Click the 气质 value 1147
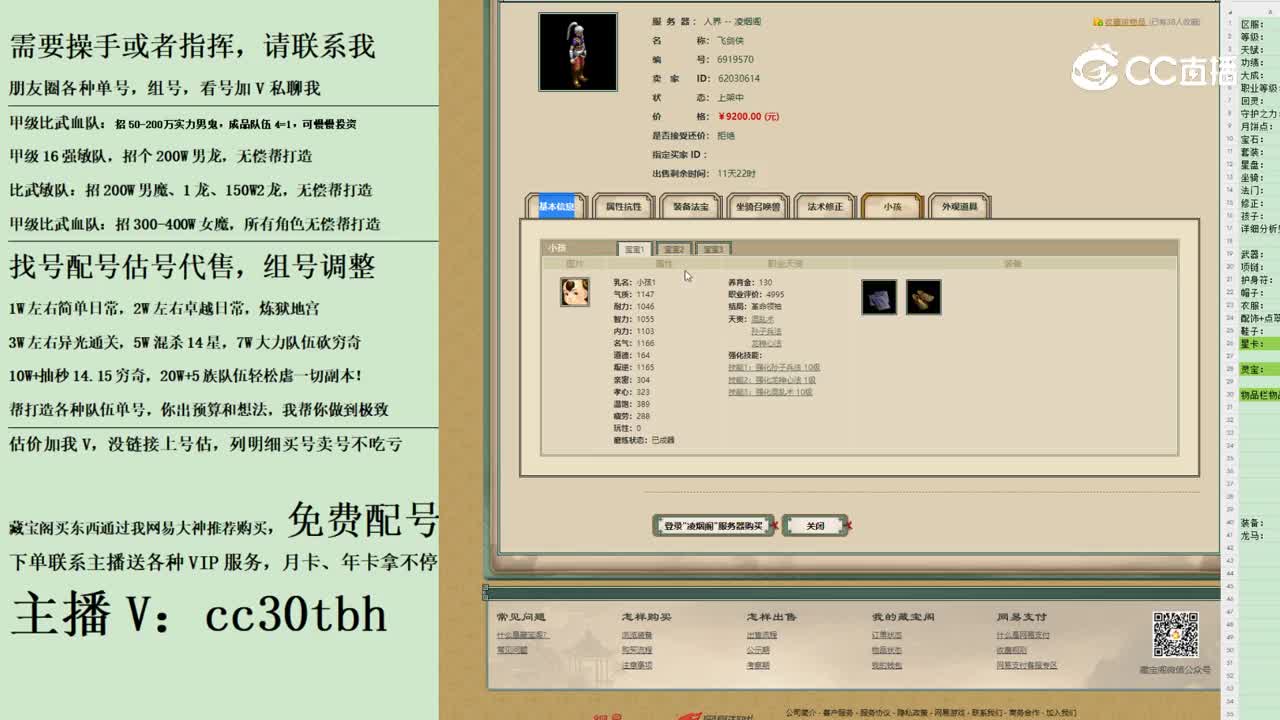The height and width of the screenshot is (720, 1280). click(x=645, y=295)
